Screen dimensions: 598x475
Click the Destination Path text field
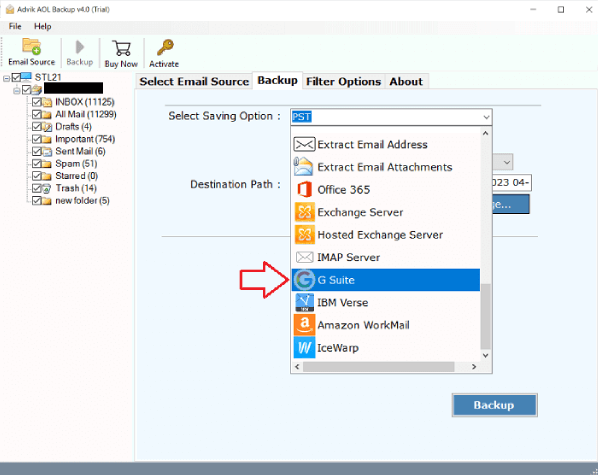pos(511,183)
